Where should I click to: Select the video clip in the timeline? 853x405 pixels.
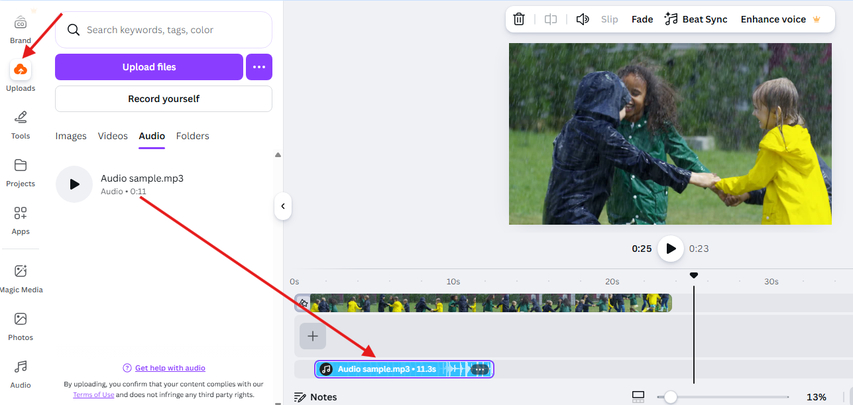pyautogui.click(x=483, y=303)
